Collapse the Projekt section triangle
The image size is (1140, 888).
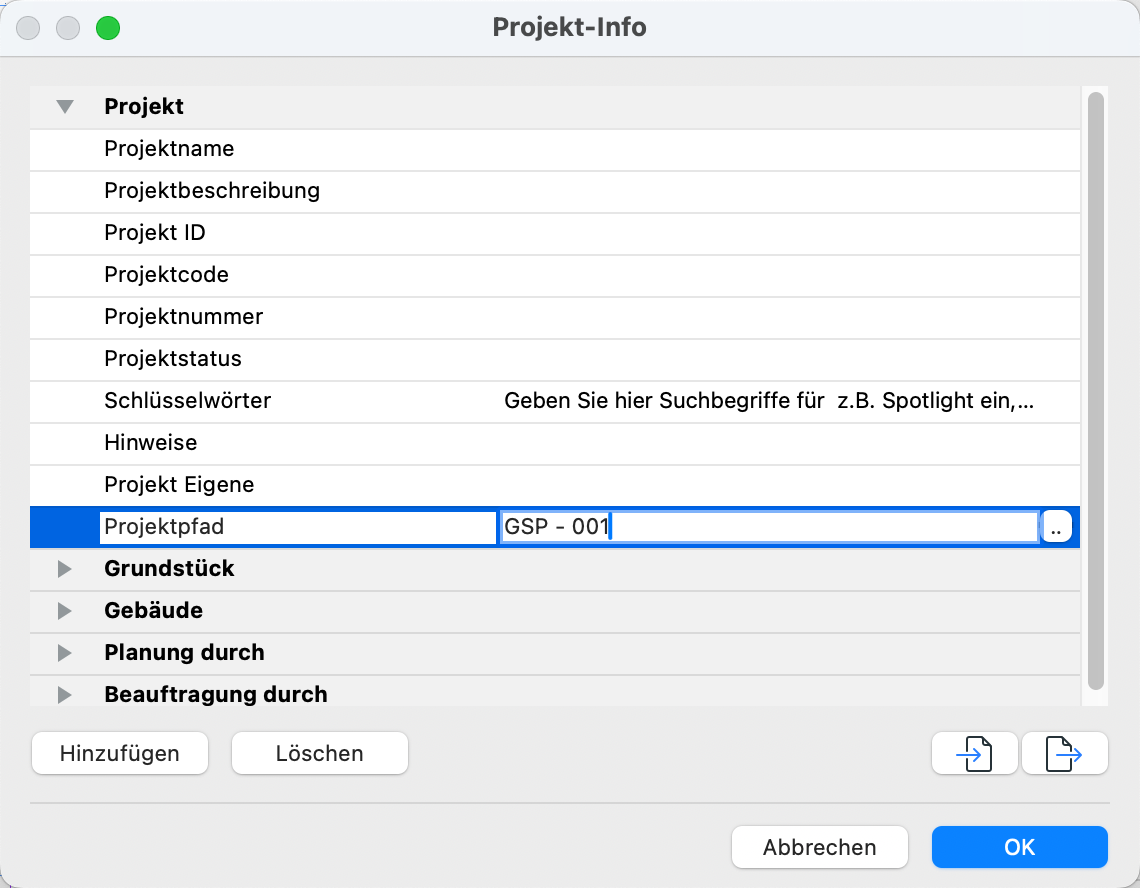click(x=64, y=106)
